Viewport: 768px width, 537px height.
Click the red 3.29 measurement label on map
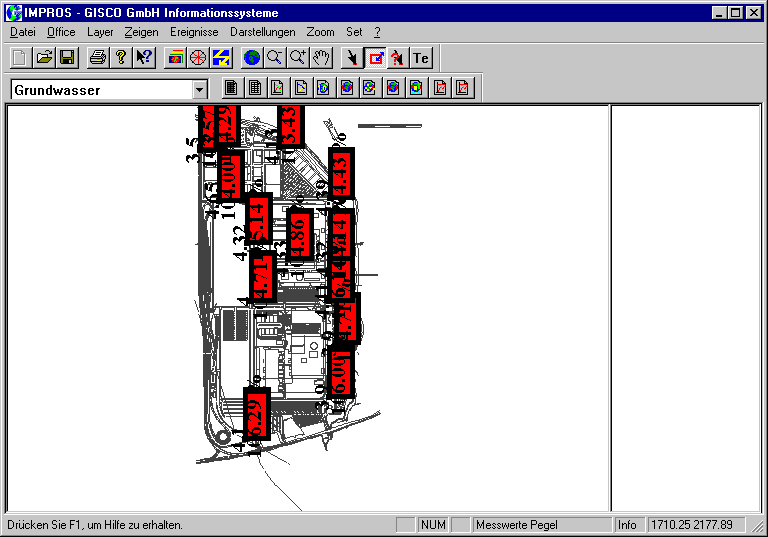click(257, 414)
